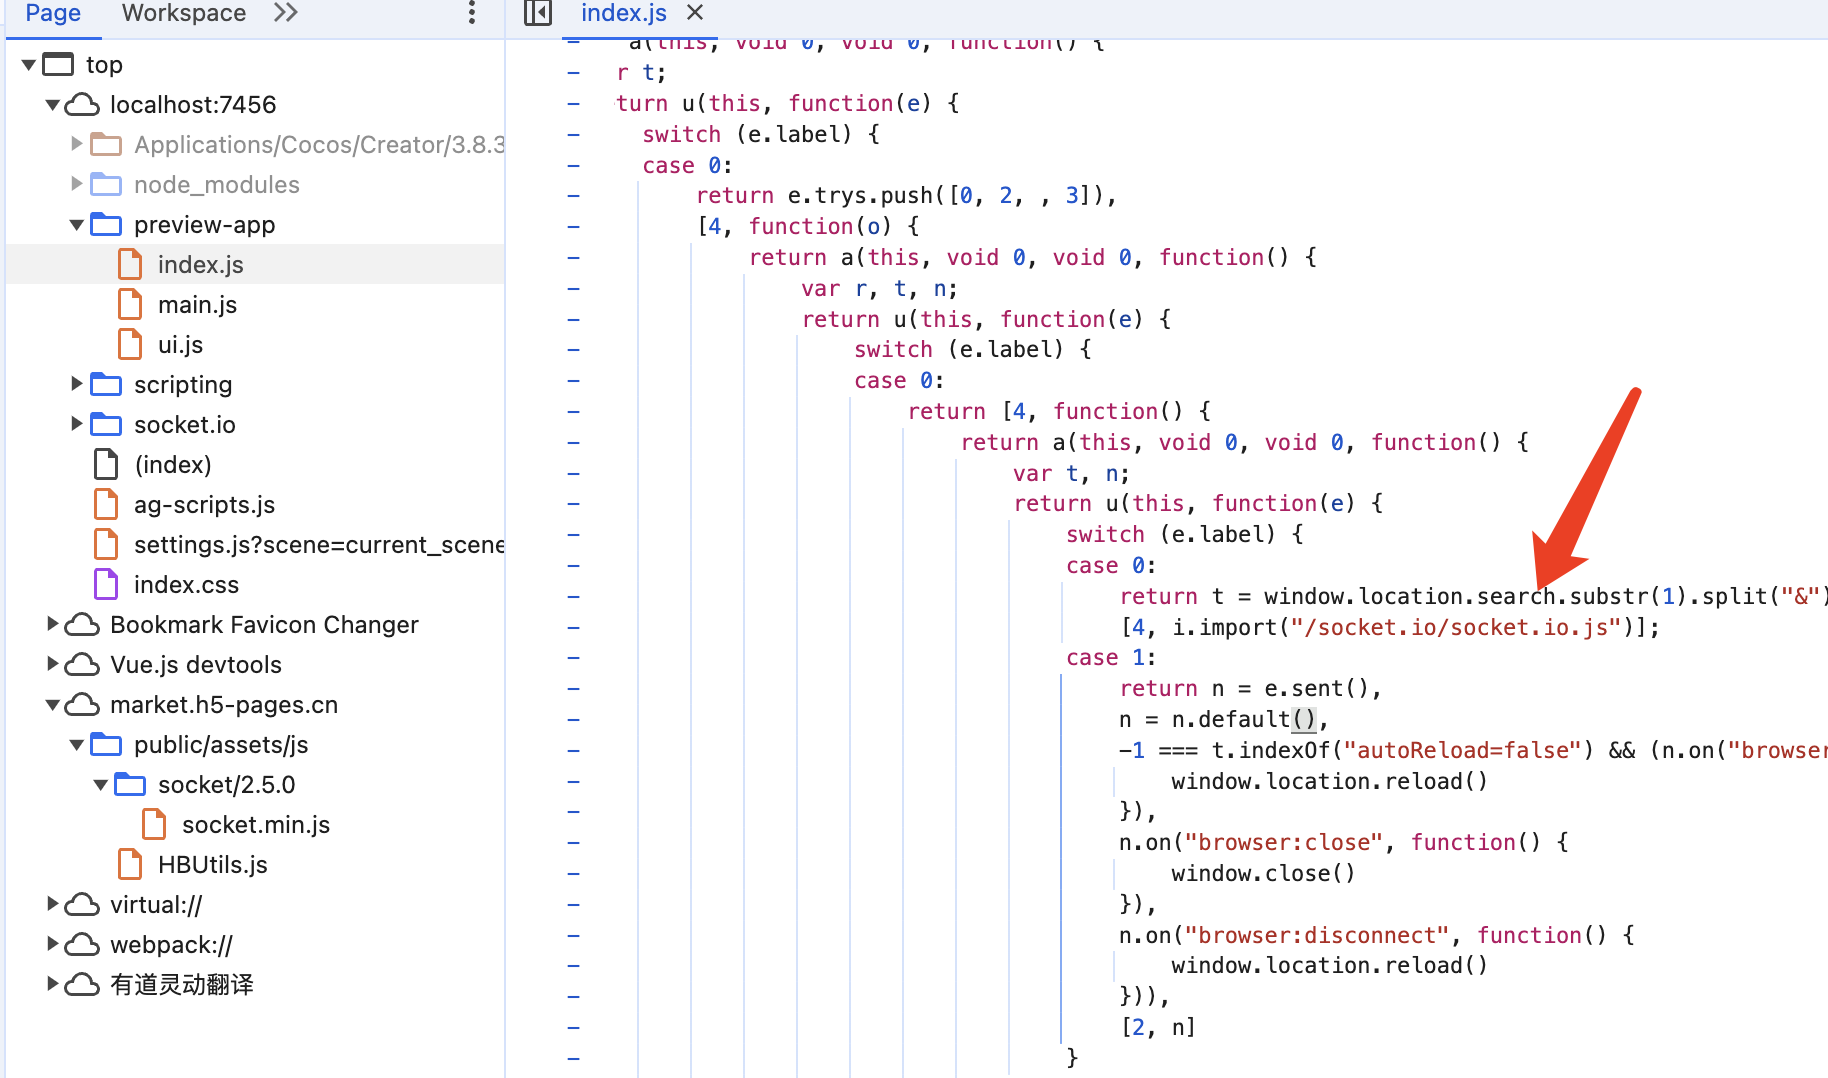Screen dimensions: 1828x1078
Task: Click the socket.min.js file icon
Action: (154, 824)
